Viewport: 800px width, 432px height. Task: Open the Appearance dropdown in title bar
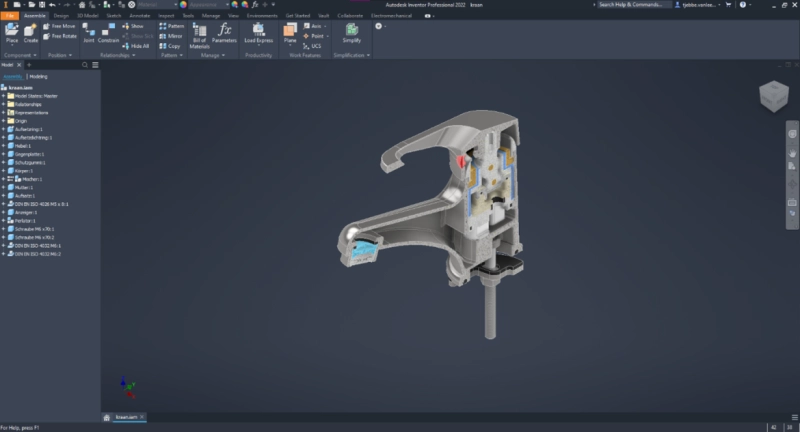(x=209, y=5)
